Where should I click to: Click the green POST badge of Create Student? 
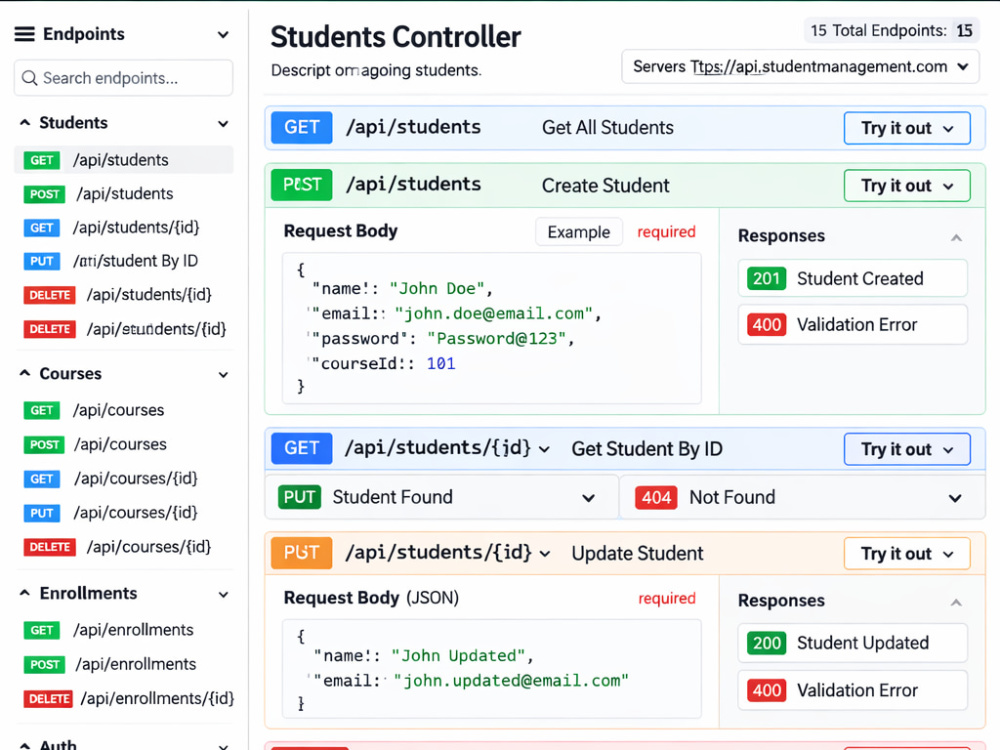302,185
